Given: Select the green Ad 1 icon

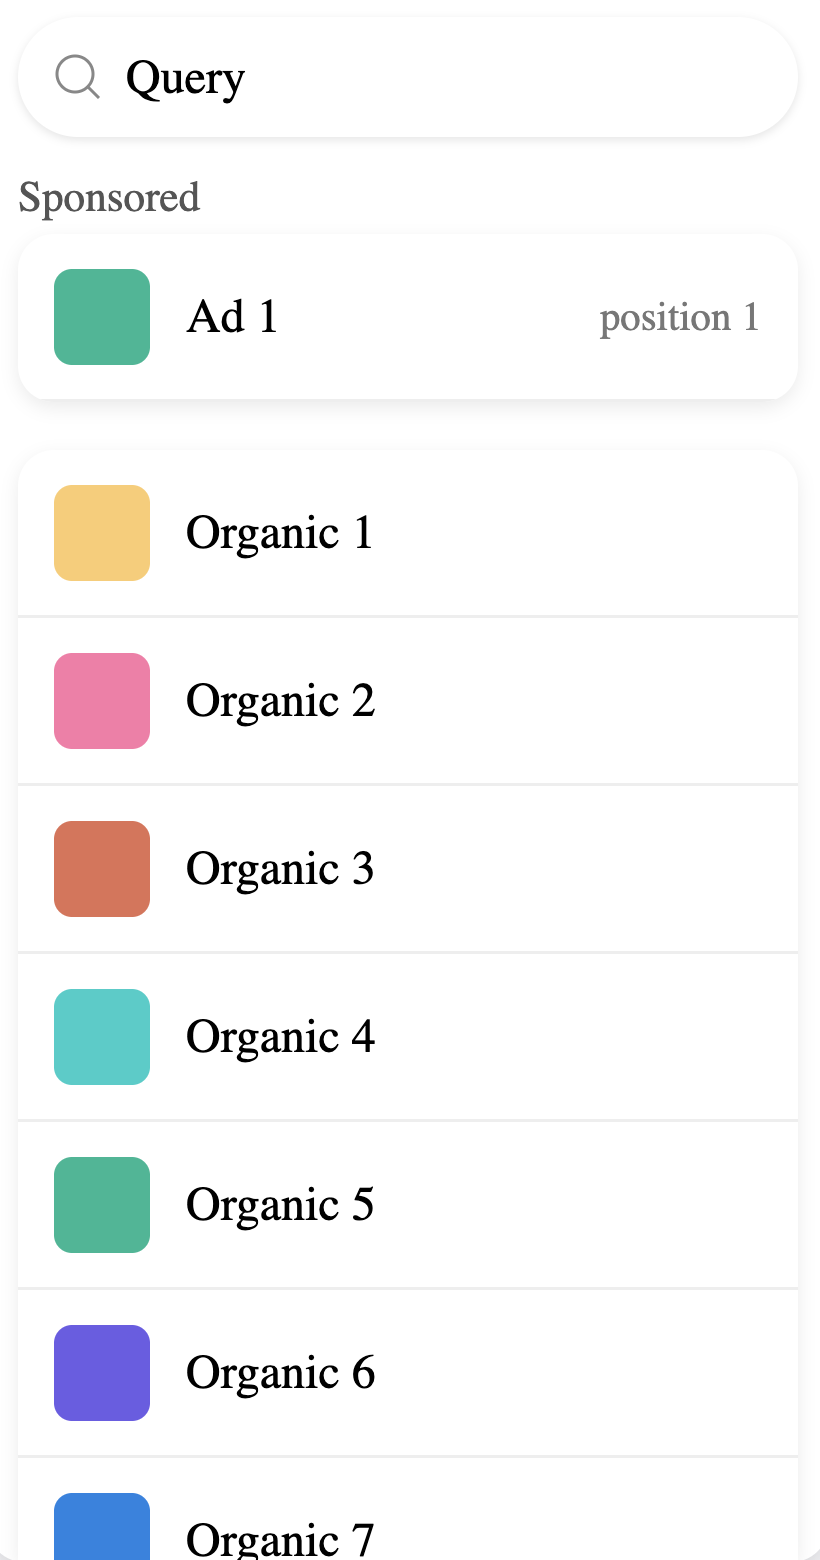Looking at the screenshot, I should 102,317.
